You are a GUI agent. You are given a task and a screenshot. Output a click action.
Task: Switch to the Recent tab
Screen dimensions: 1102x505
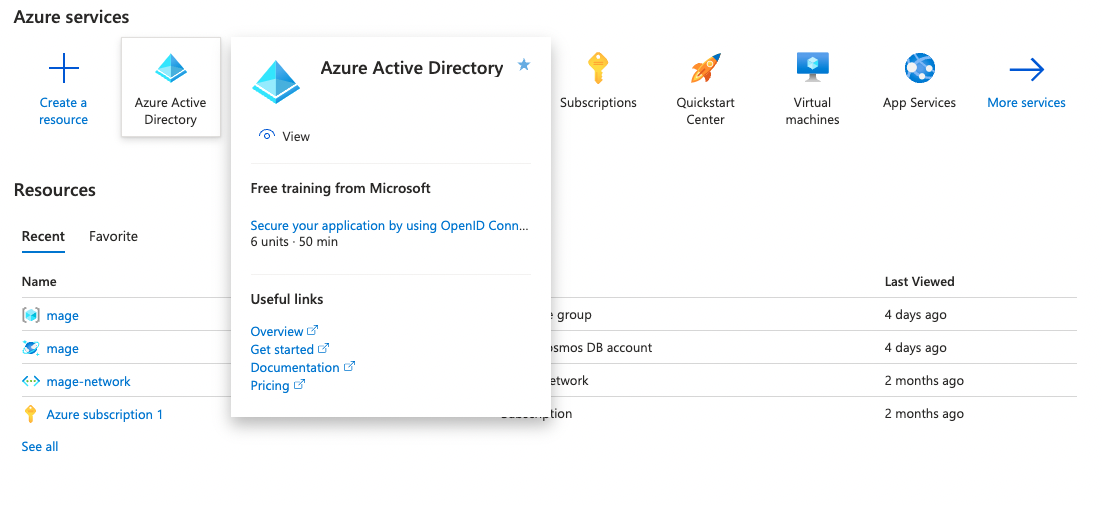[43, 237]
